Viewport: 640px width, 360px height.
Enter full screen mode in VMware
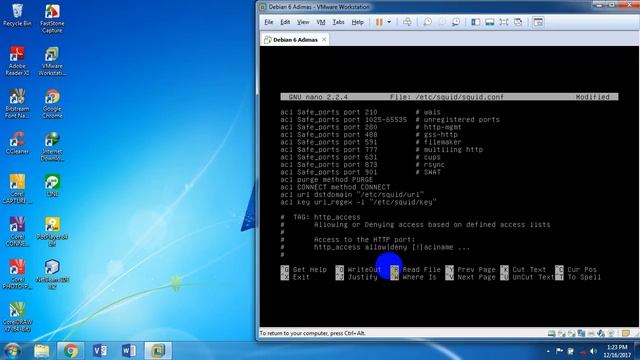point(504,22)
